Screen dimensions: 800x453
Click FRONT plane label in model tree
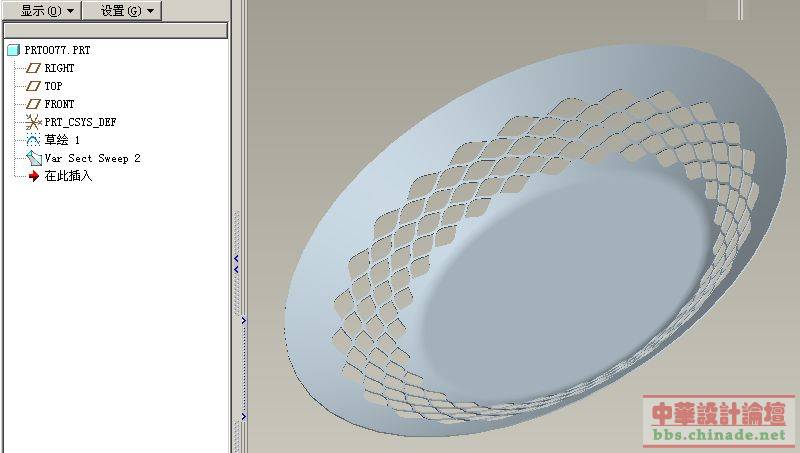tap(59, 104)
